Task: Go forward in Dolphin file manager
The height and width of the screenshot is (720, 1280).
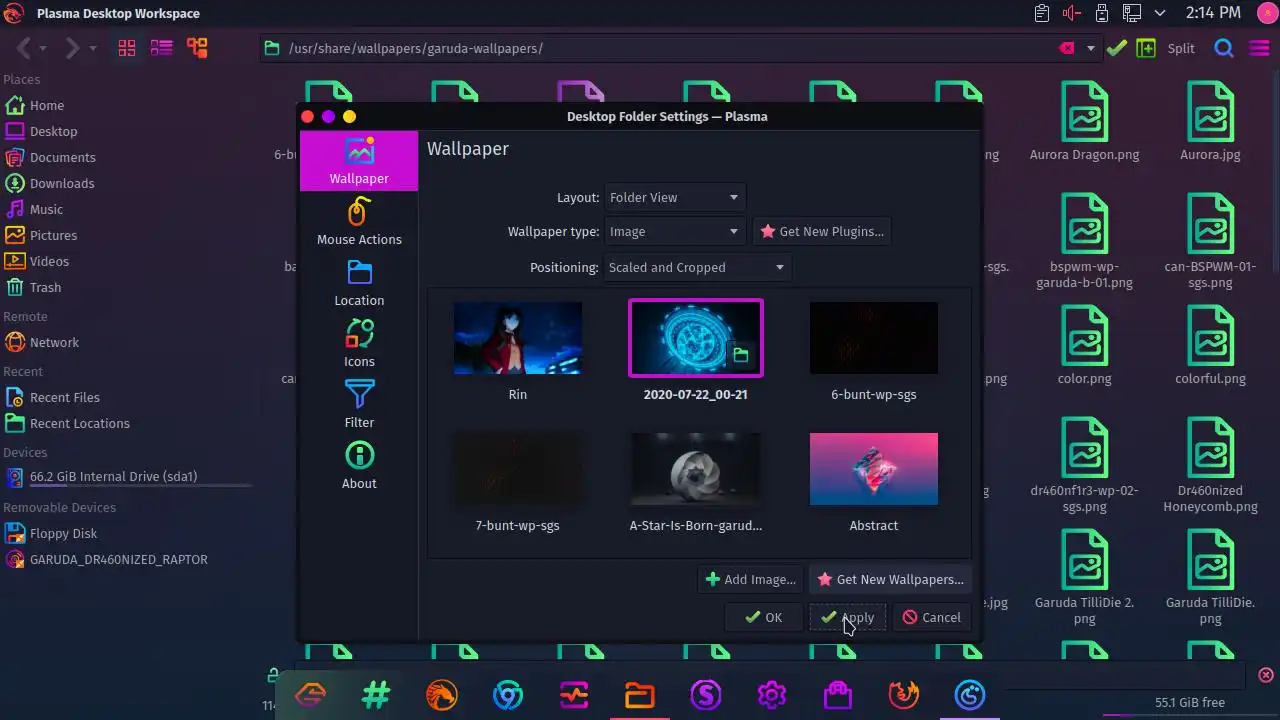Action: click(x=71, y=48)
